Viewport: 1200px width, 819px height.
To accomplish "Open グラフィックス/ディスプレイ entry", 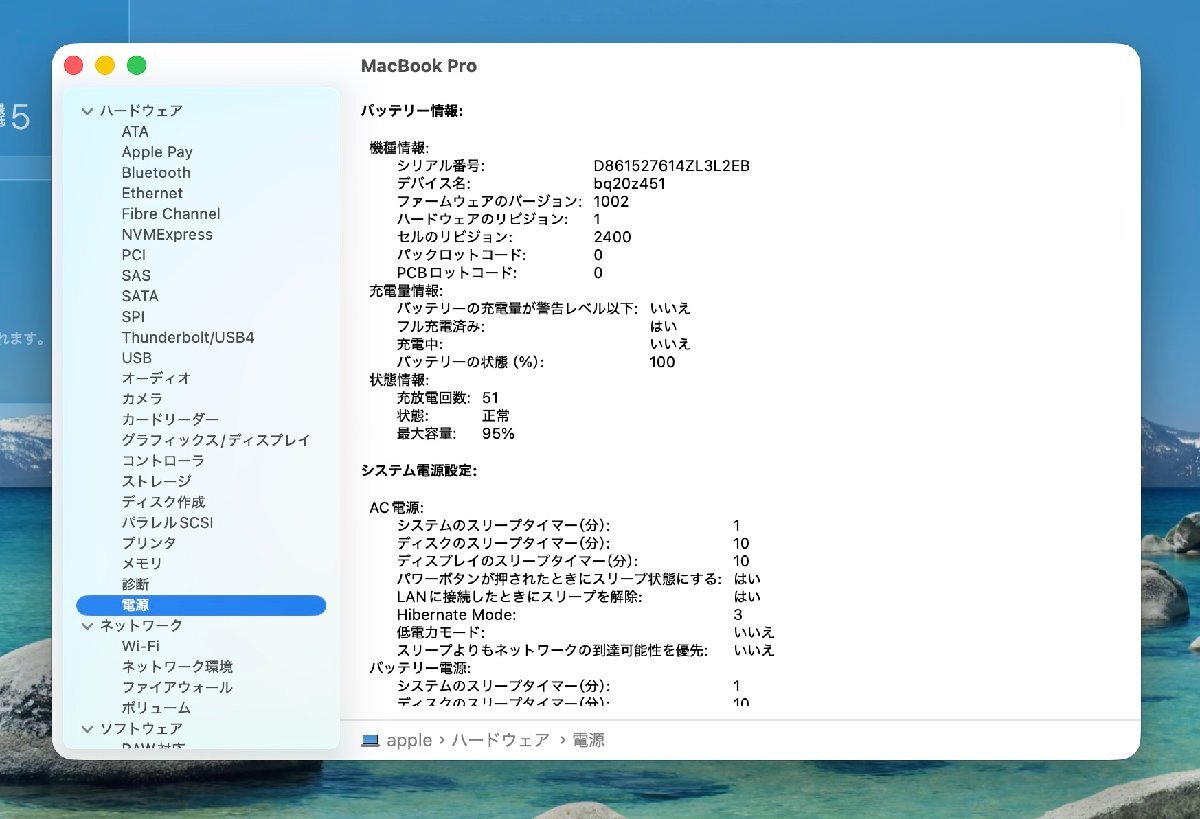I will click(x=216, y=440).
